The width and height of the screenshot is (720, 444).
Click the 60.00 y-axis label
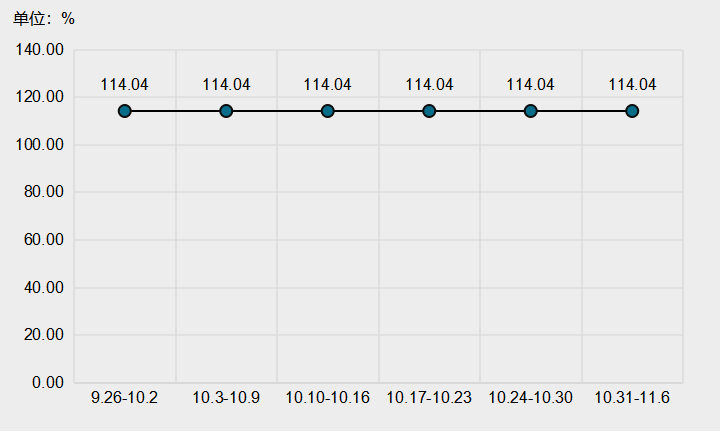point(45,240)
